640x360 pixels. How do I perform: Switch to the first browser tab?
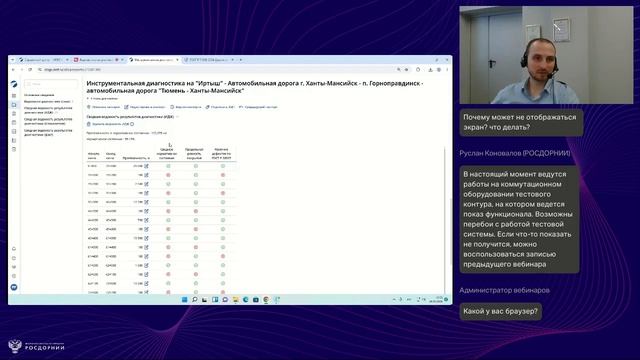(43, 60)
